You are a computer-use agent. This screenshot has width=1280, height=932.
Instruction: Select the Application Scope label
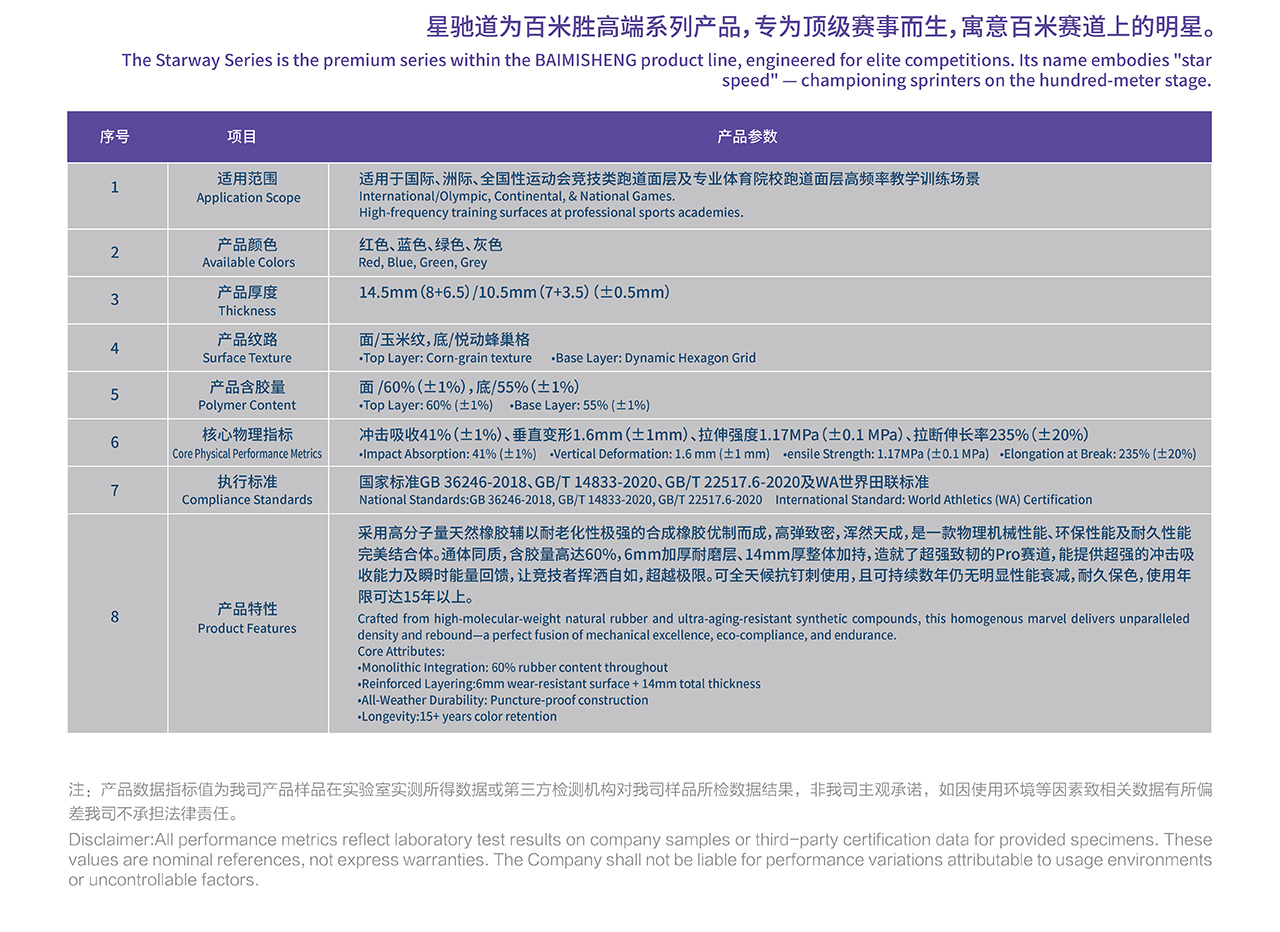pos(248,198)
